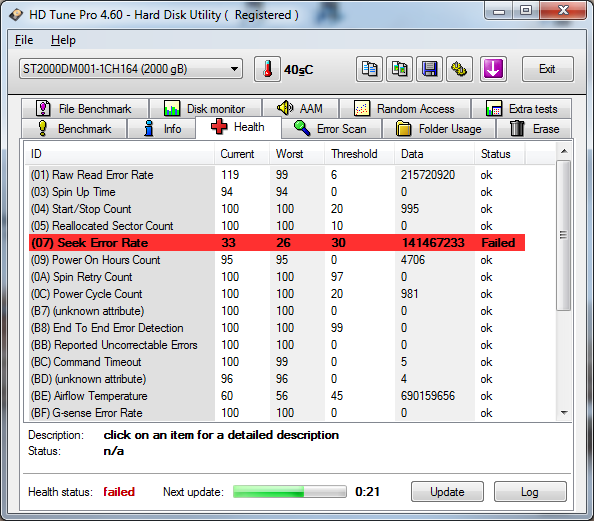Switch to the Extra tests tab
The height and width of the screenshot is (521, 594).
[x=522, y=109]
